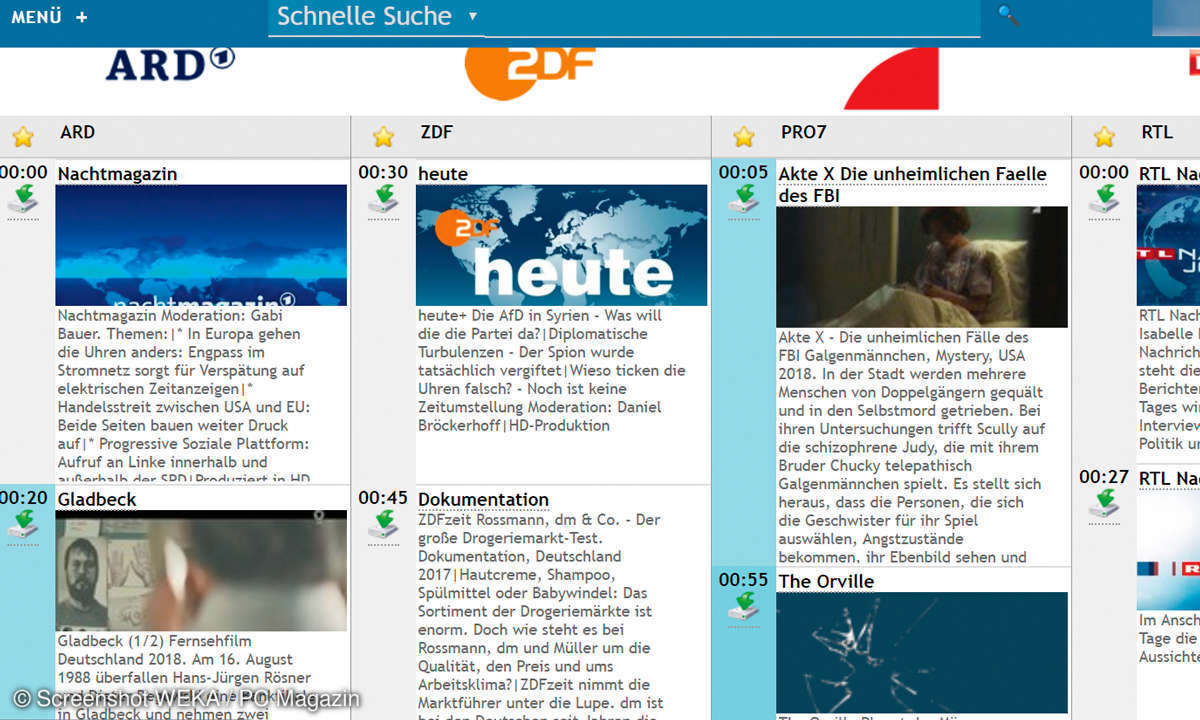
Task: Click The Orville preview thumbnail
Action: tap(922, 652)
